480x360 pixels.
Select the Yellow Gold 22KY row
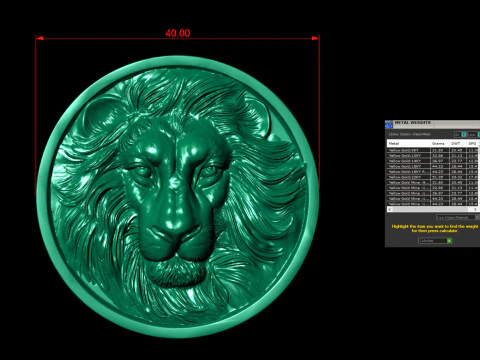point(433,177)
